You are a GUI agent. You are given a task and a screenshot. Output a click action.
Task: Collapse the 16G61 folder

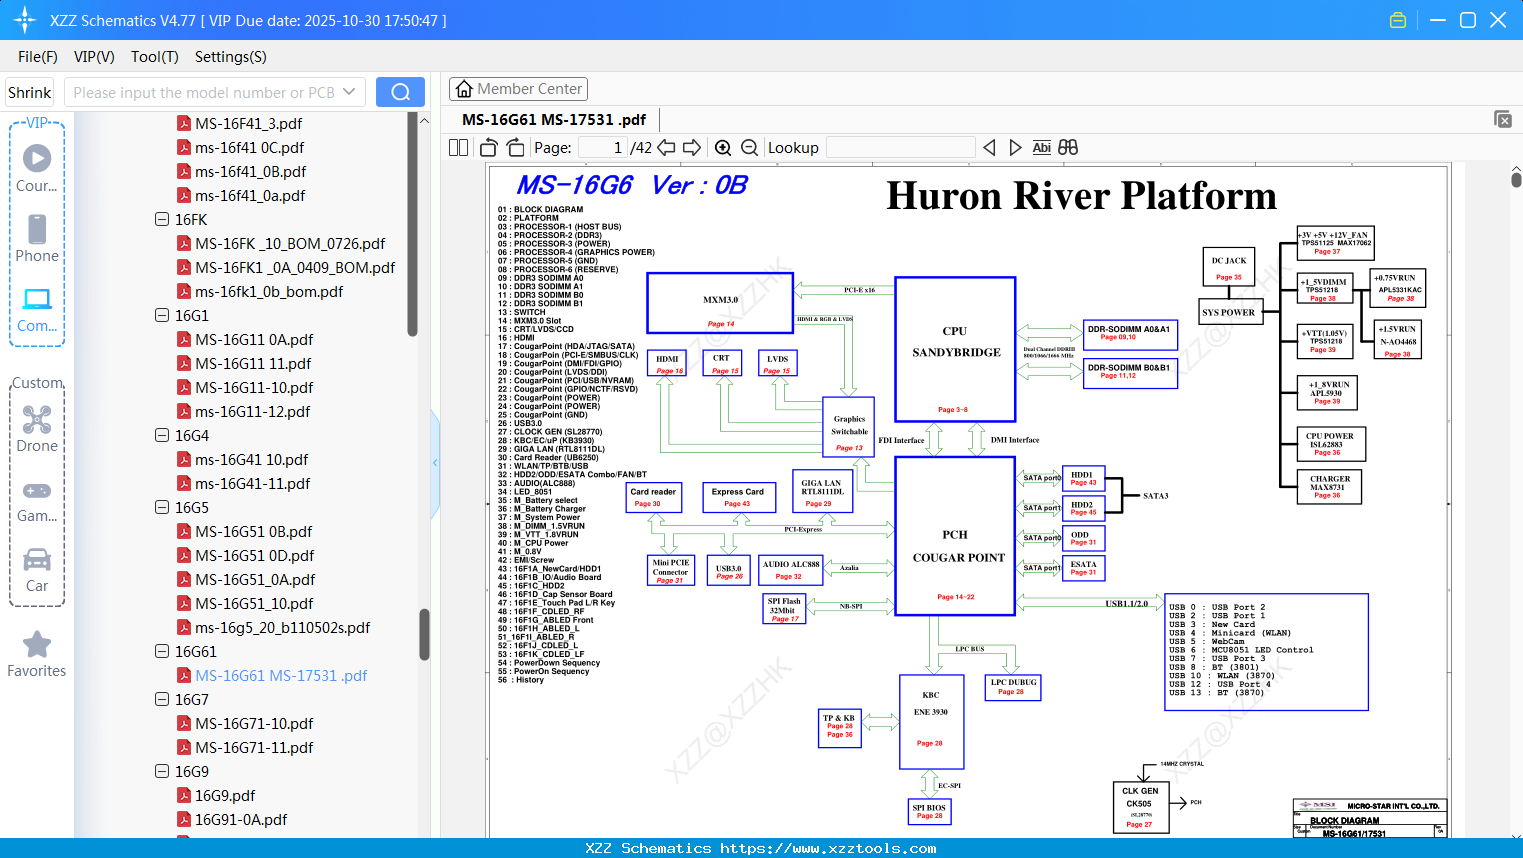click(162, 651)
